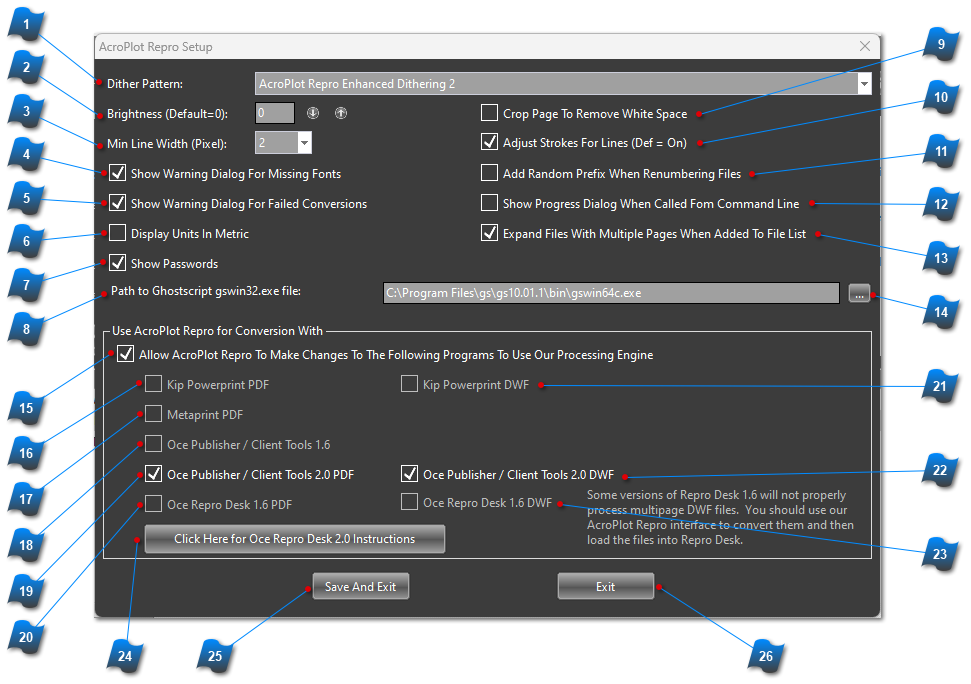Toggle Show Warning Dialog For Missing Fonts
The image size is (971, 684).
[x=118, y=173]
